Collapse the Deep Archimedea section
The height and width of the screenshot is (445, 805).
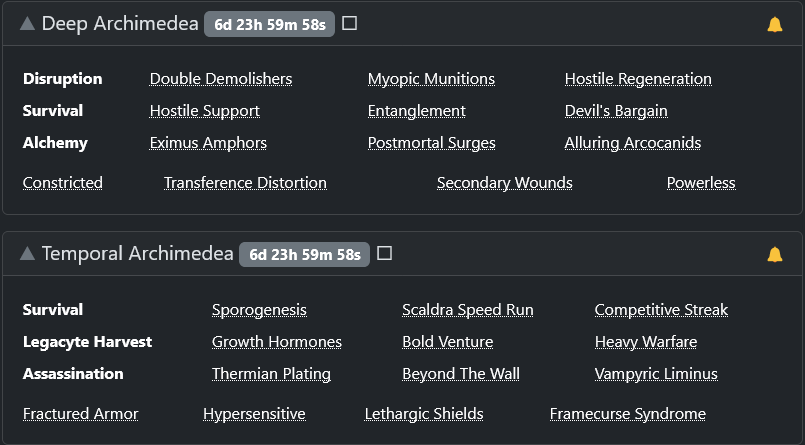tap(27, 24)
